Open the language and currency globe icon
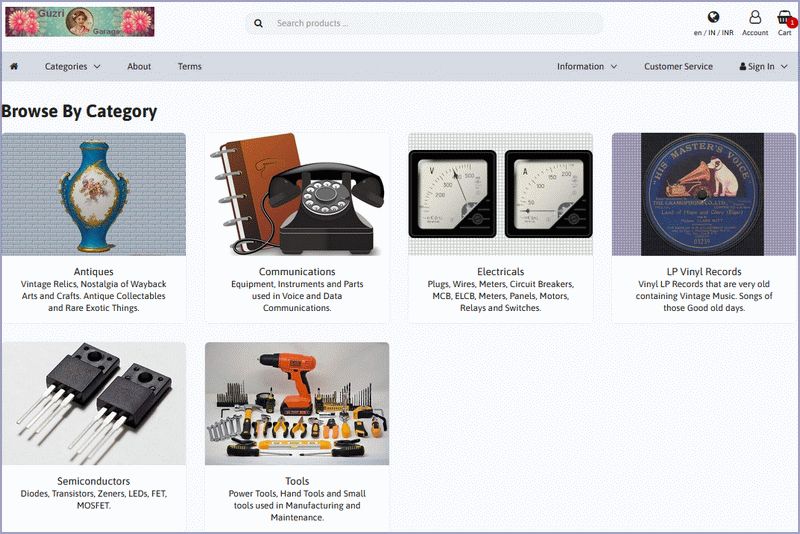This screenshot has width=800, height=534. click(713, 17)
